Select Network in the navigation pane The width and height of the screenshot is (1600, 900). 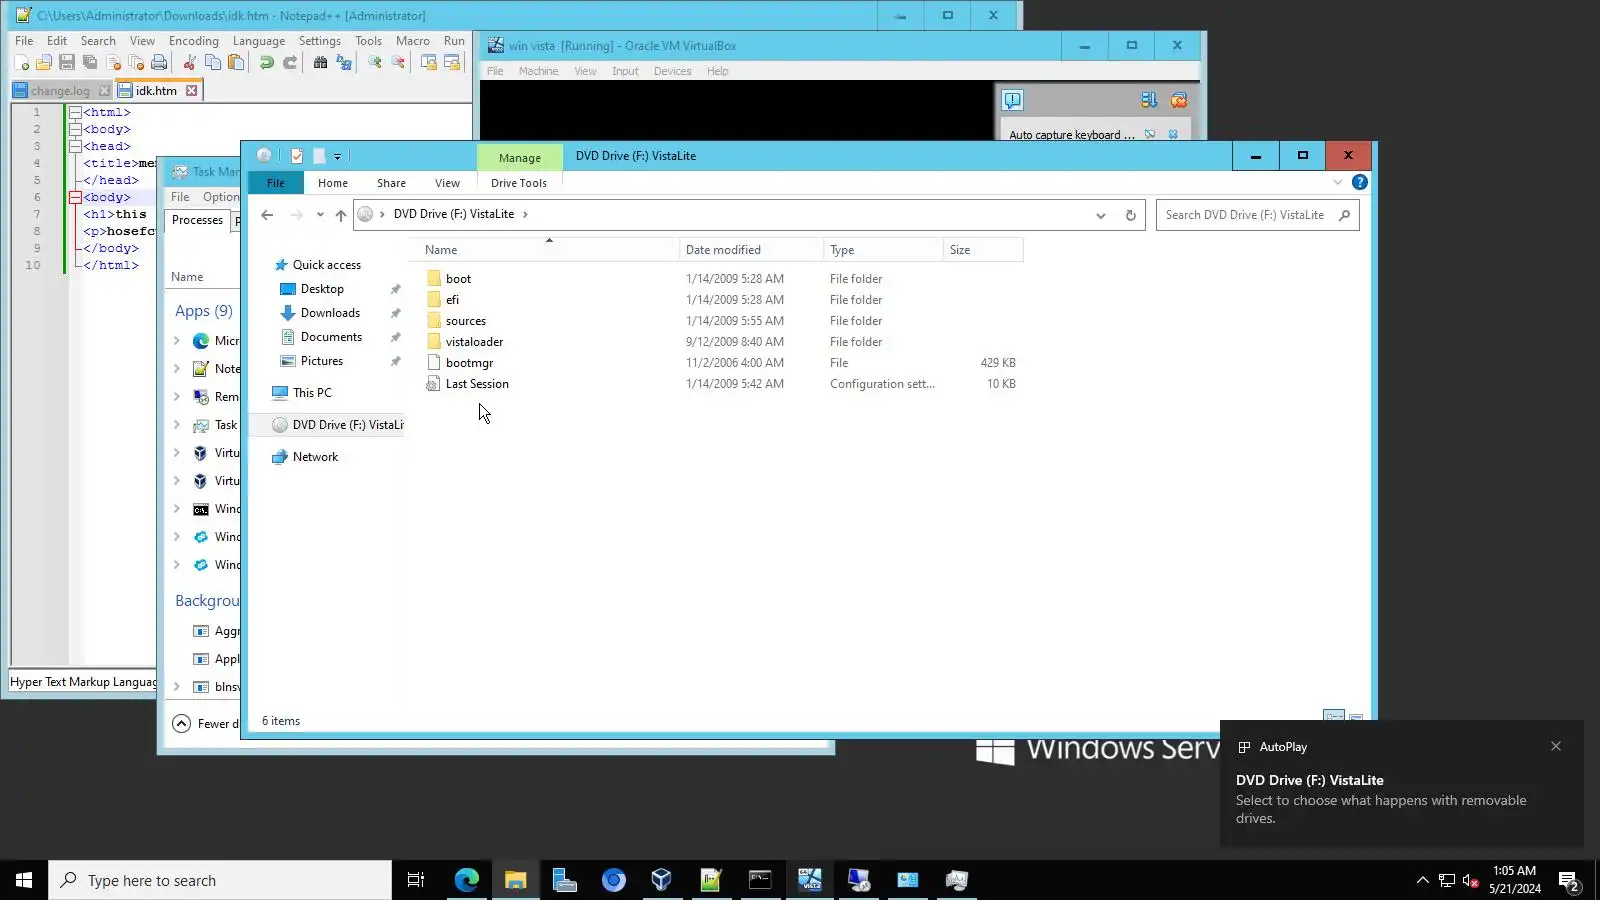pos(315,457)
